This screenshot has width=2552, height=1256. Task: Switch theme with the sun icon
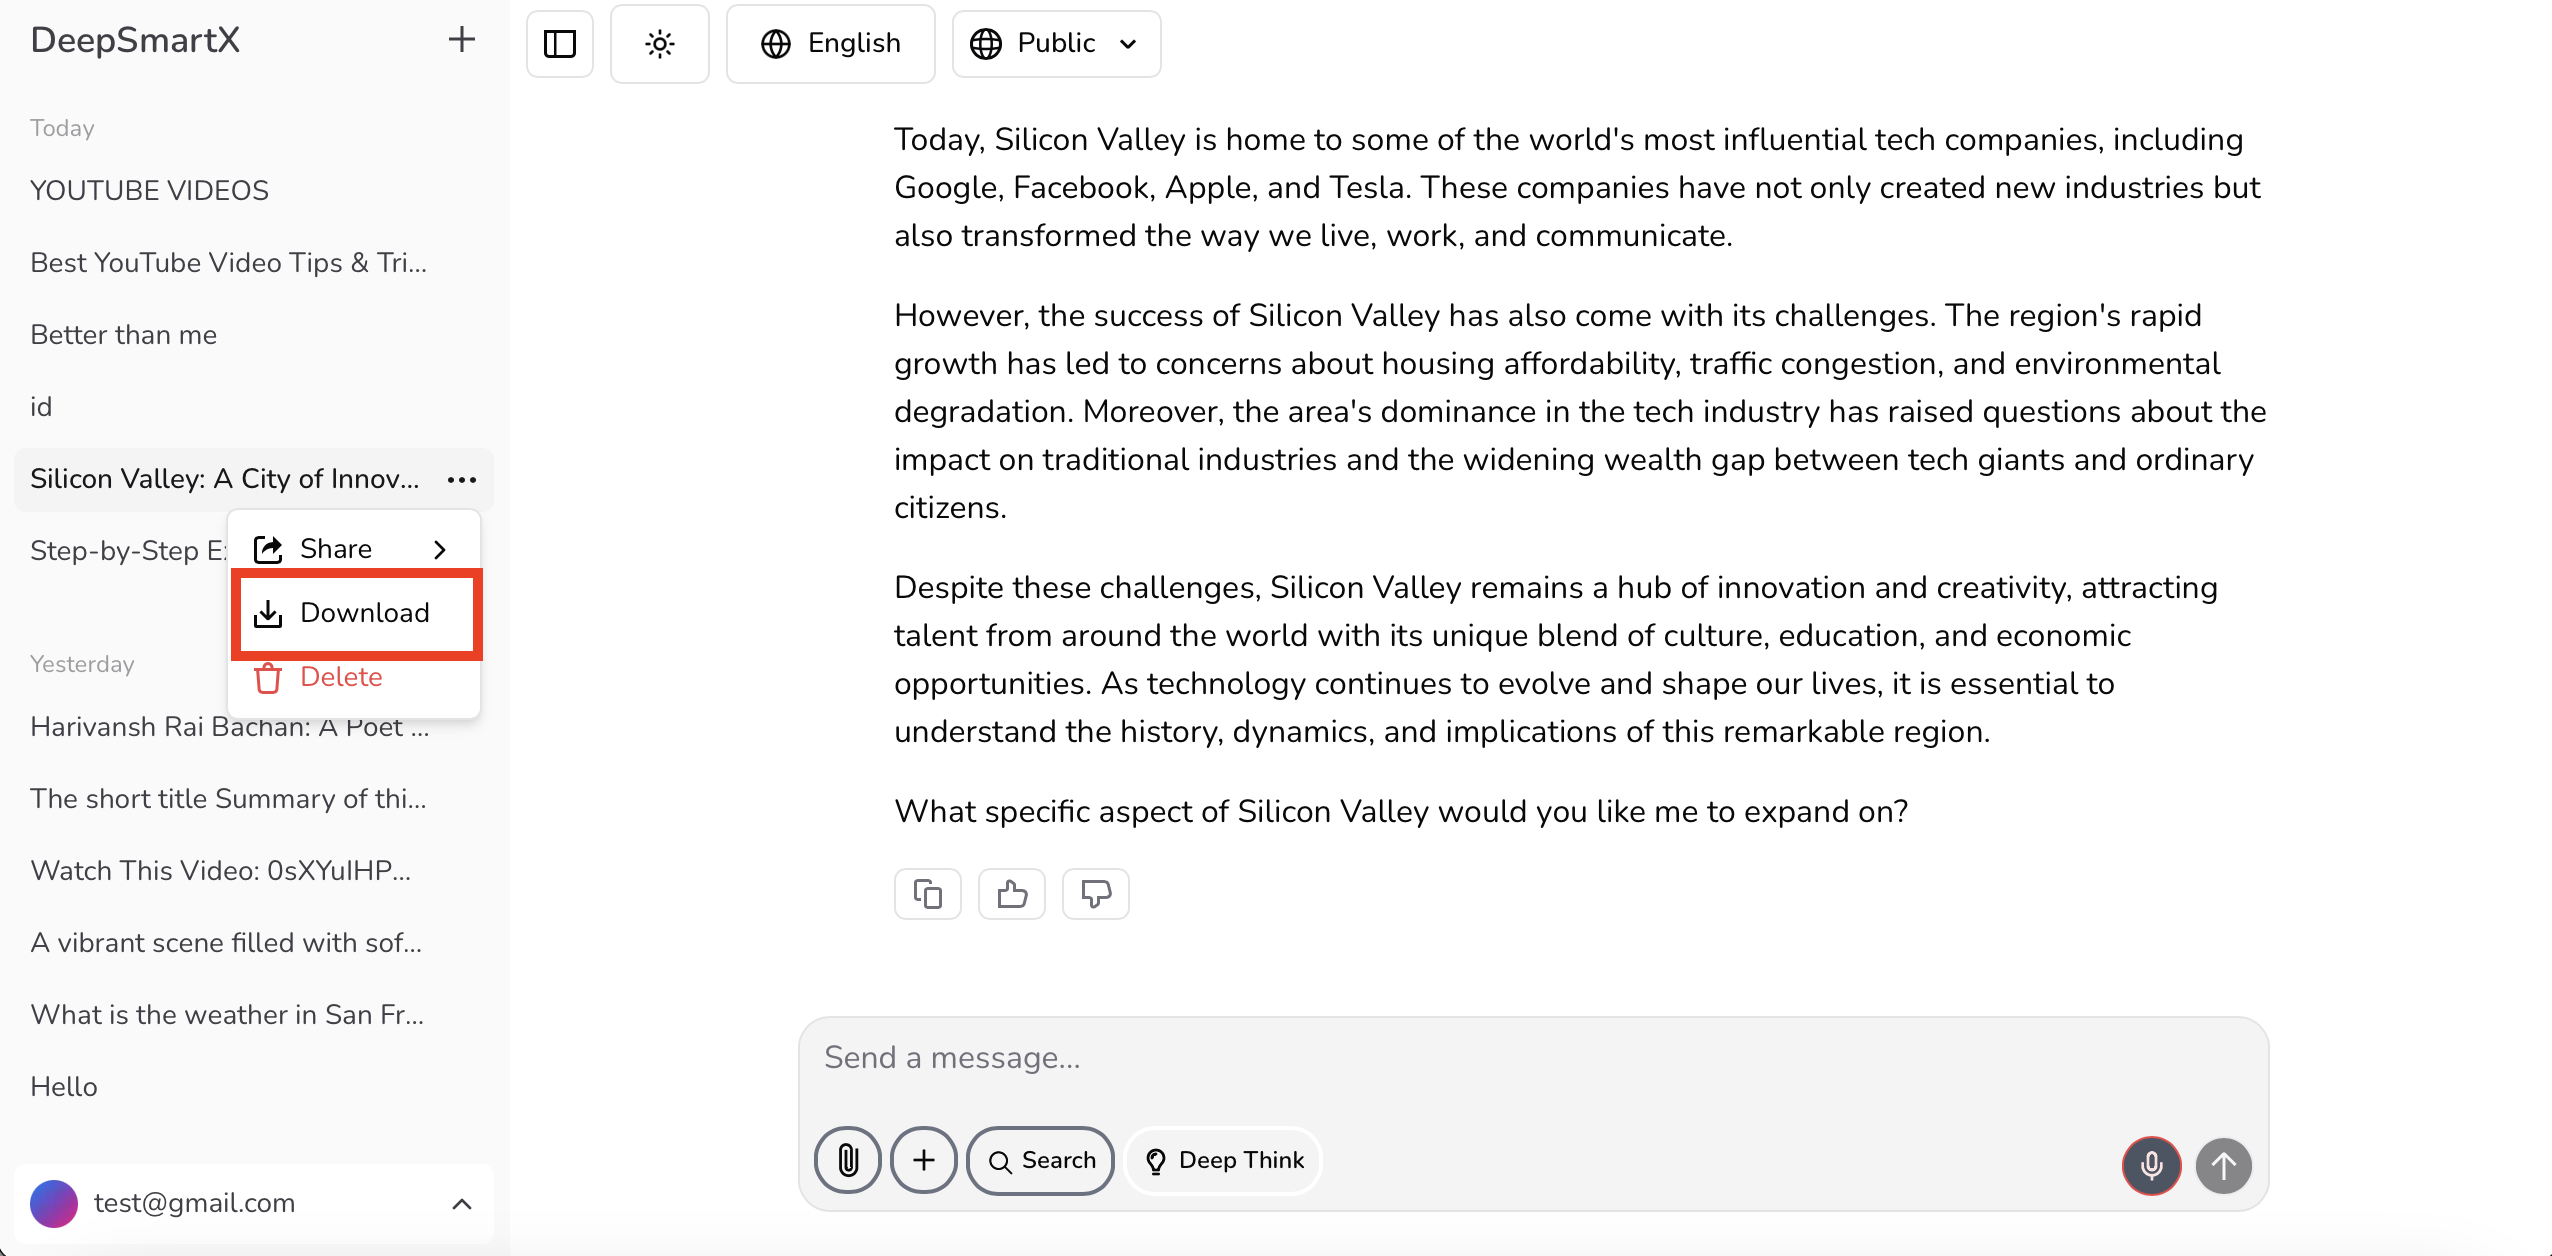coord(660,44)
